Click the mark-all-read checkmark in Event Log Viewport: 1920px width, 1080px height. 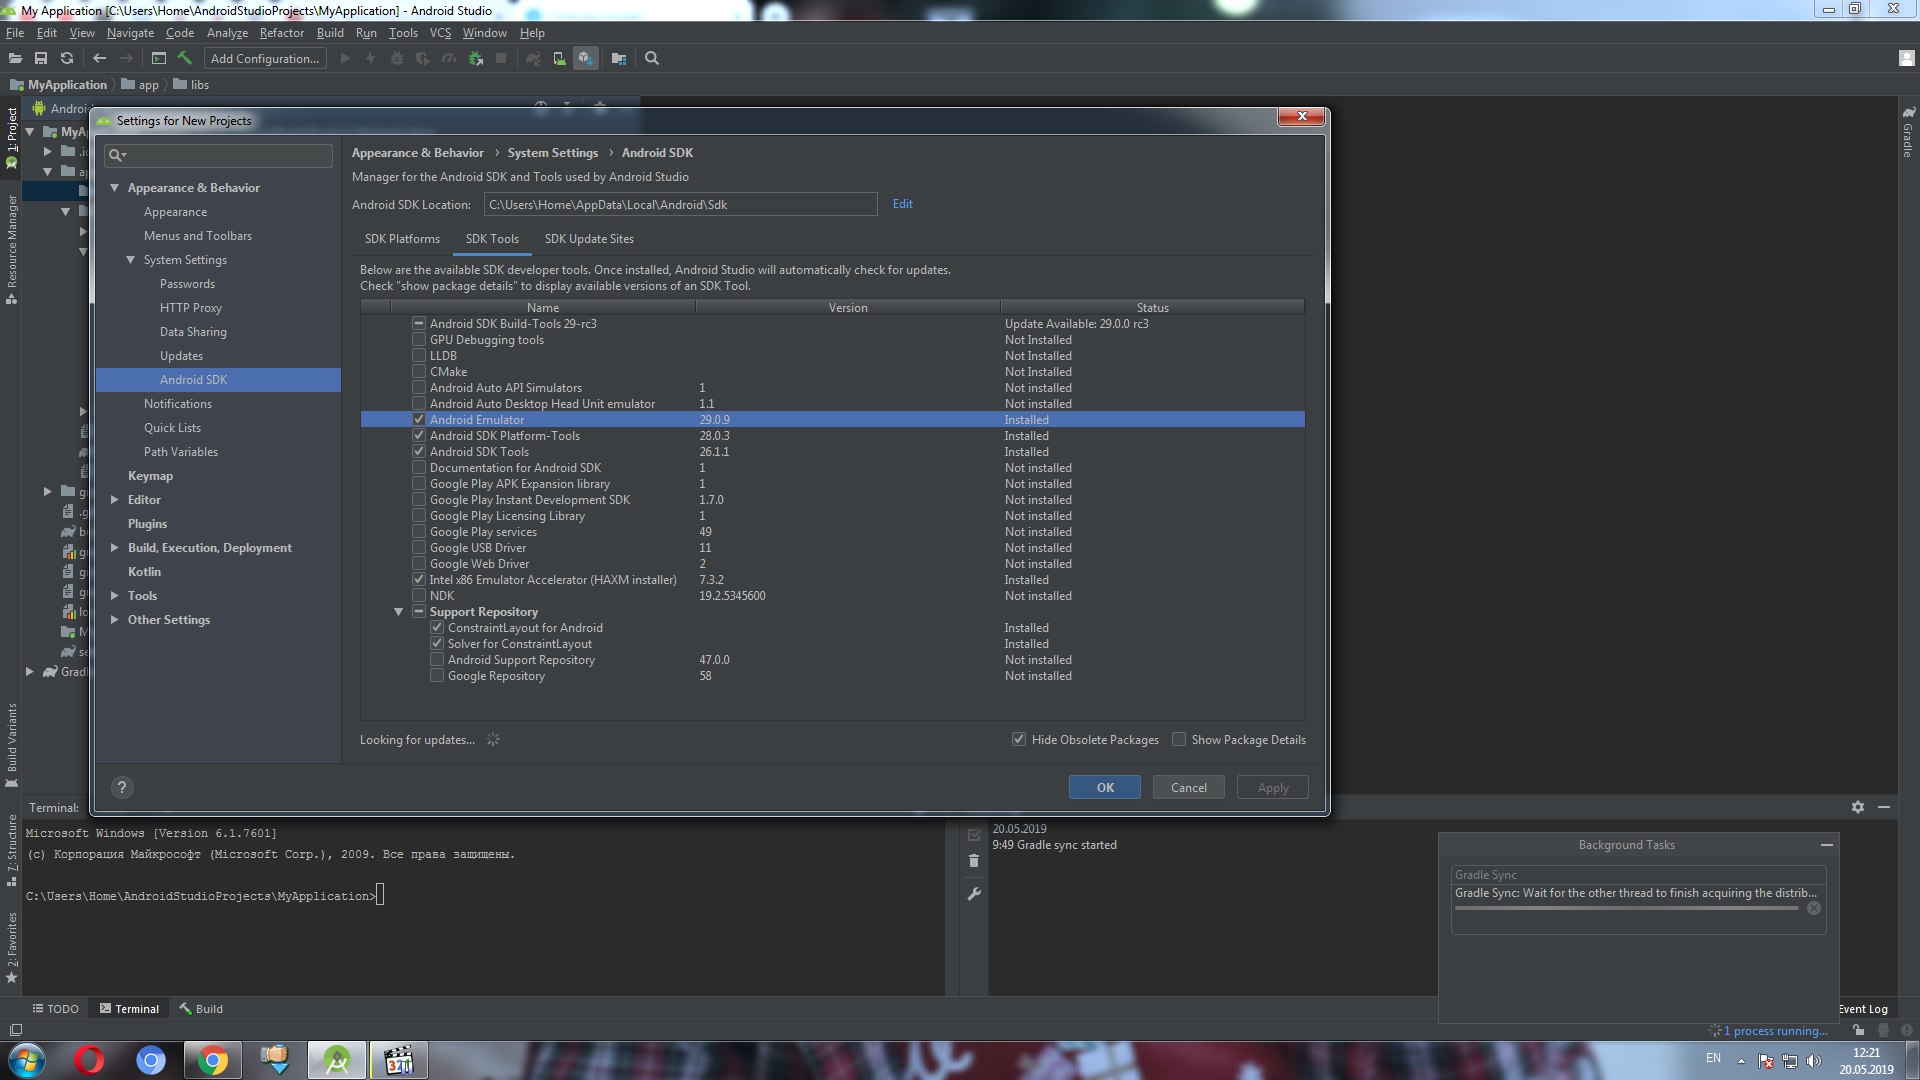974,834
